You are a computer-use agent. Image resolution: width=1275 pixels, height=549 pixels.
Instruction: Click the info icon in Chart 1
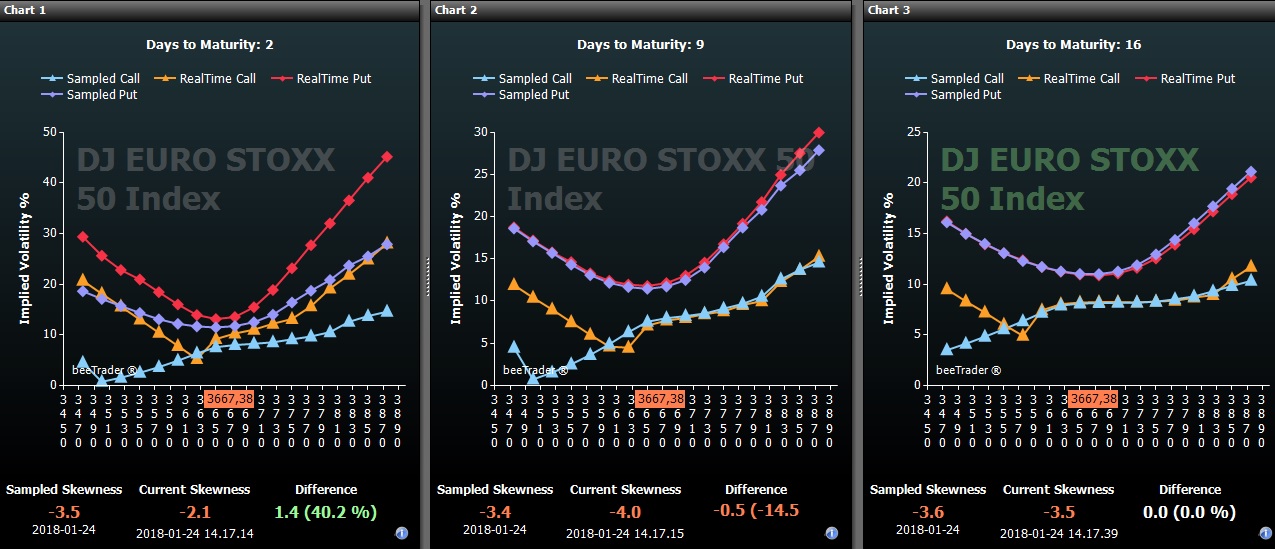pos(401,533)
